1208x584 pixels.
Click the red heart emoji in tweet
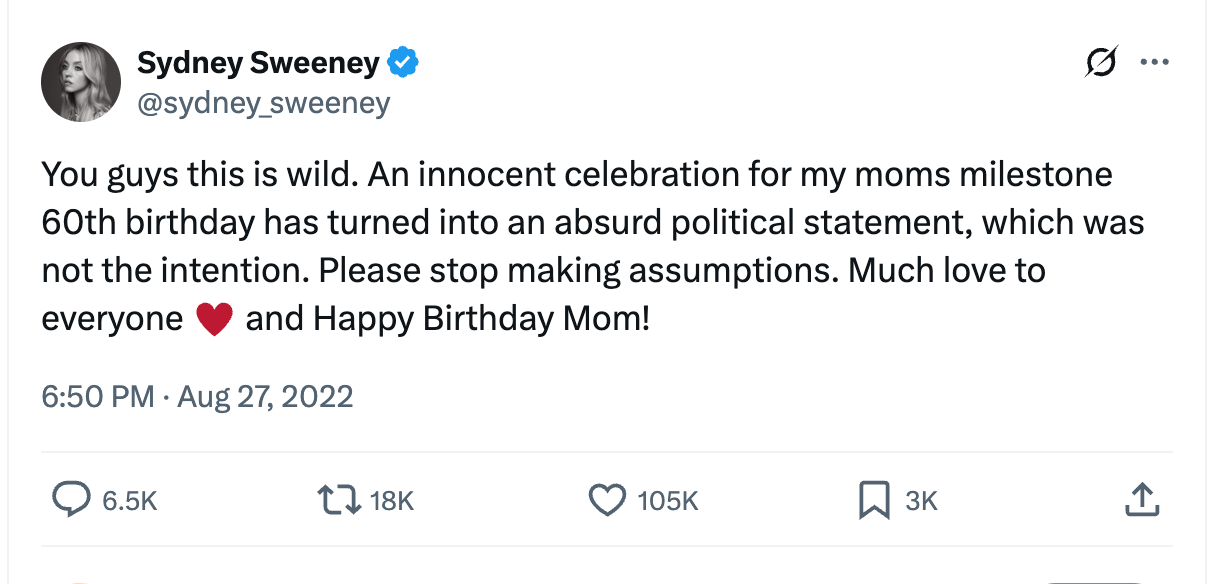click(214, 320)
